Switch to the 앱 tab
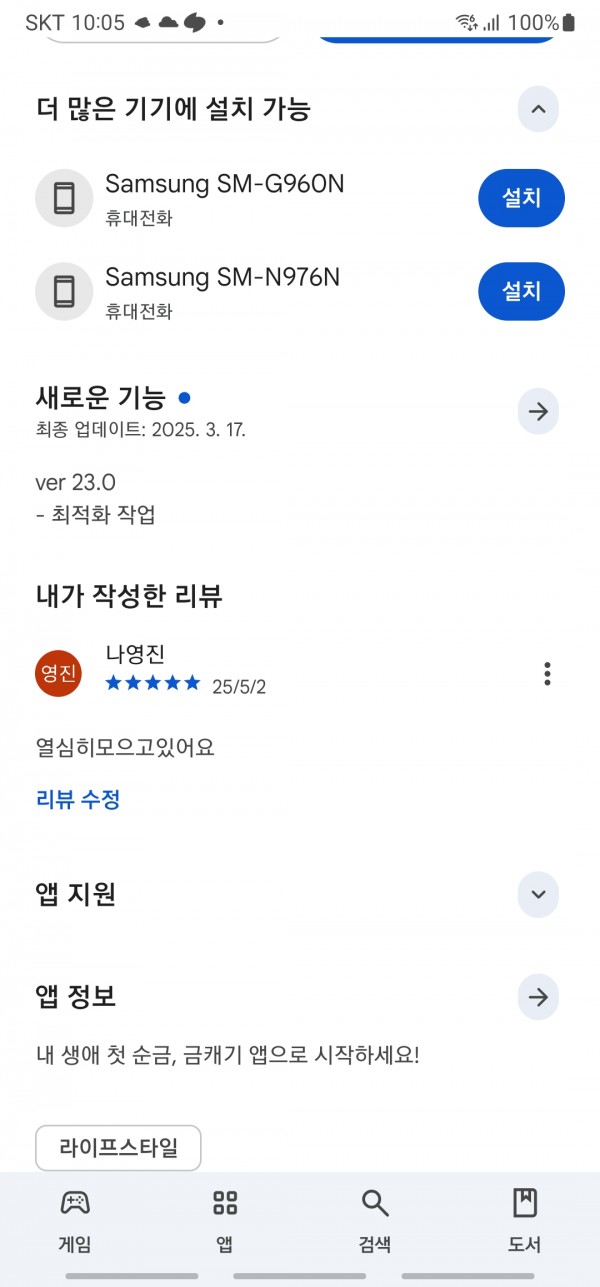This screenshot has width=600, height=1287. click(225, 1221)
